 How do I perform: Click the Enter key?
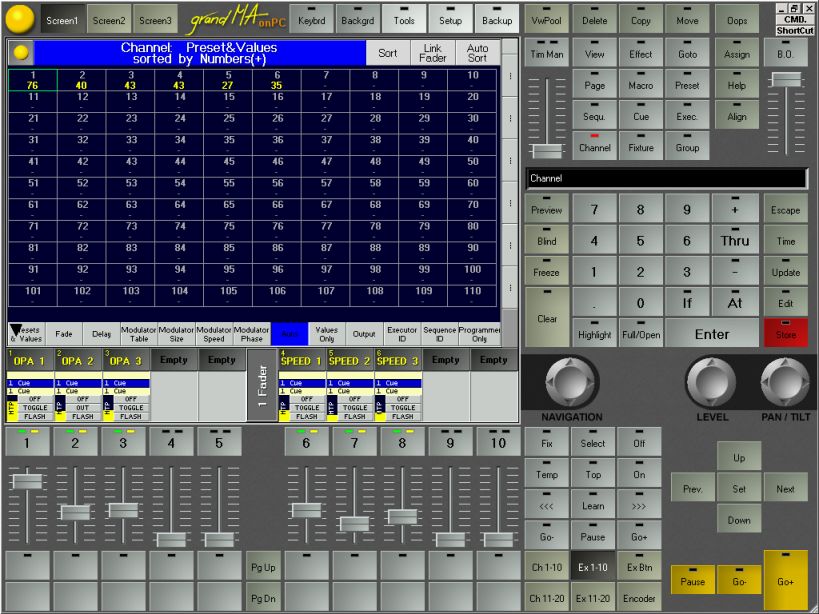(x=711, y=333)
